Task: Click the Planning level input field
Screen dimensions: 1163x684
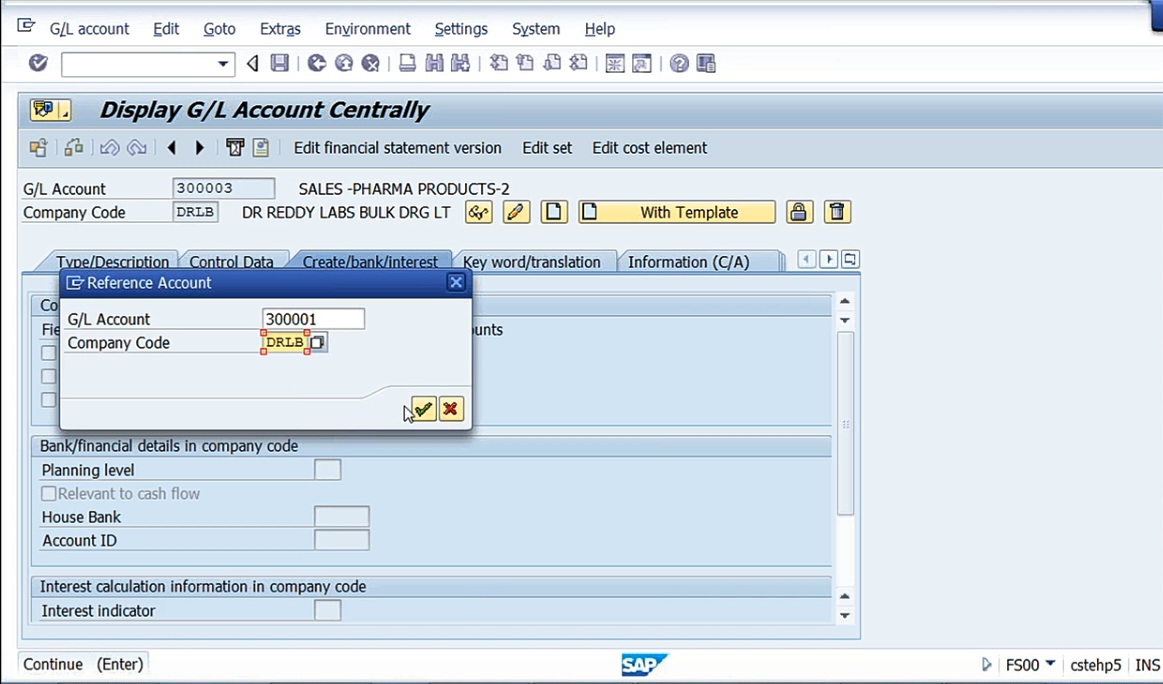Action: pos(327,470)
